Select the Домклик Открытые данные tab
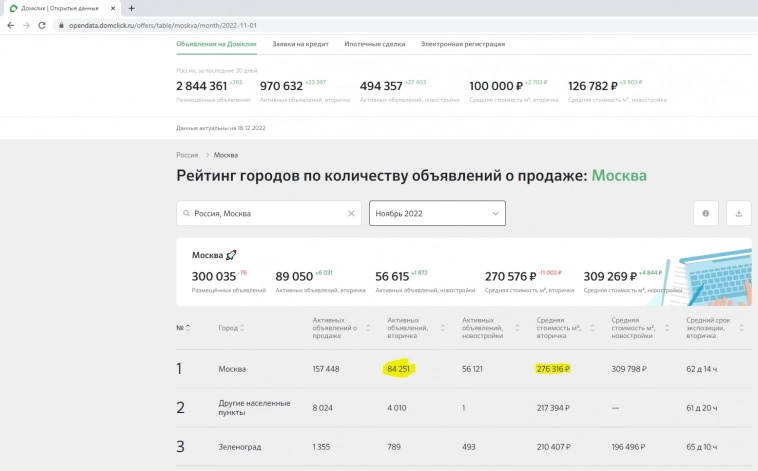This screenshot has width=758, height=471. tap(60, 8)
